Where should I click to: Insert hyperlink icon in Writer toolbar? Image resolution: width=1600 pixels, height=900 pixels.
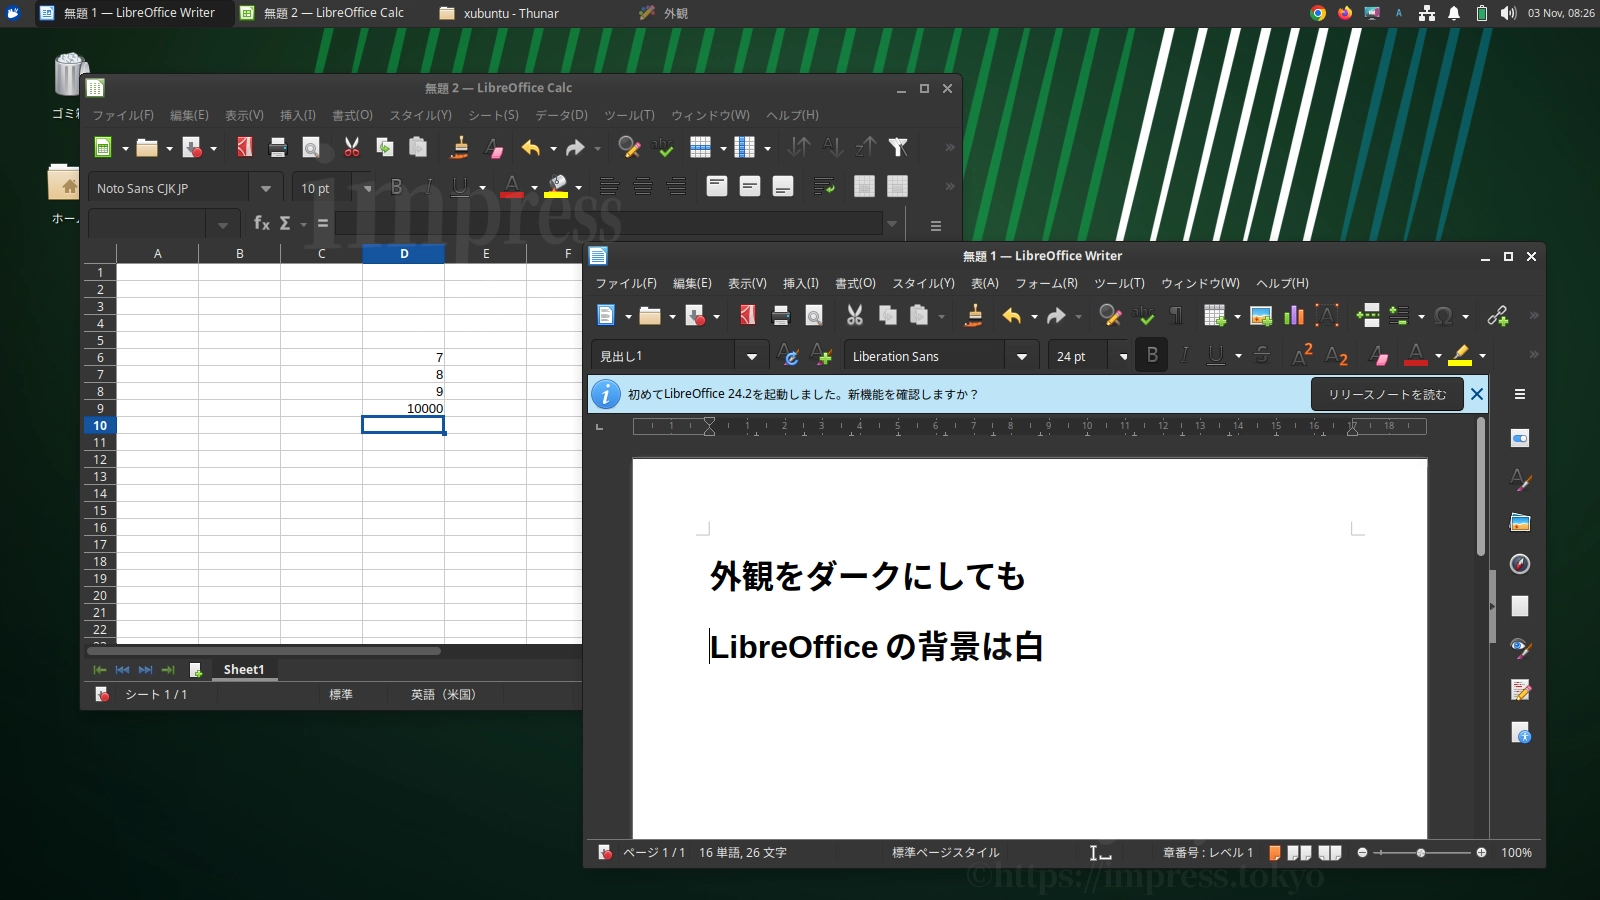[x=1498, y=316]
